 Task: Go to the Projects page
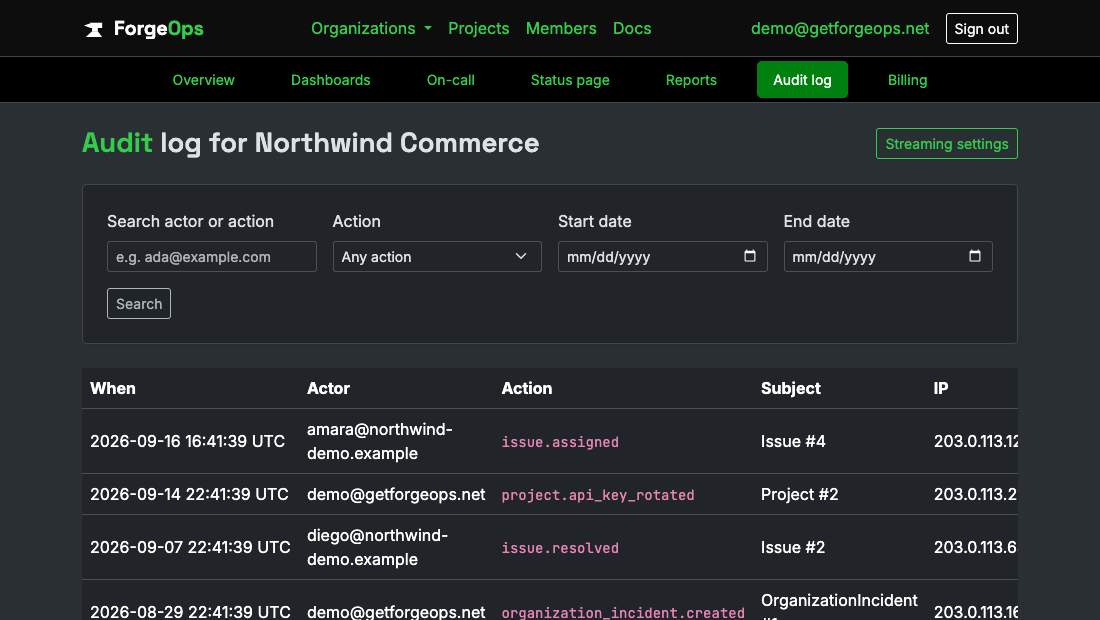pyautogui.click(x=478, y=29)
